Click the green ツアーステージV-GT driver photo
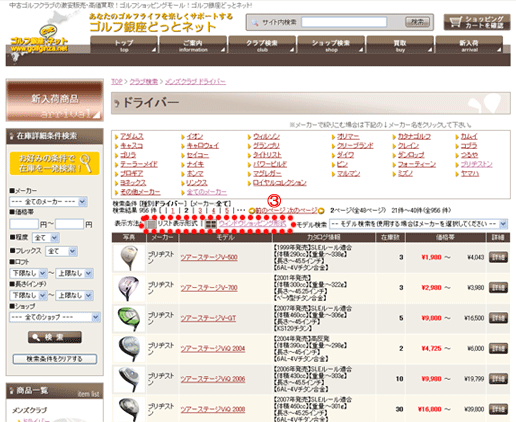This screenshot has height=422, width=516. pyautogui.click(x=129, y=318)
